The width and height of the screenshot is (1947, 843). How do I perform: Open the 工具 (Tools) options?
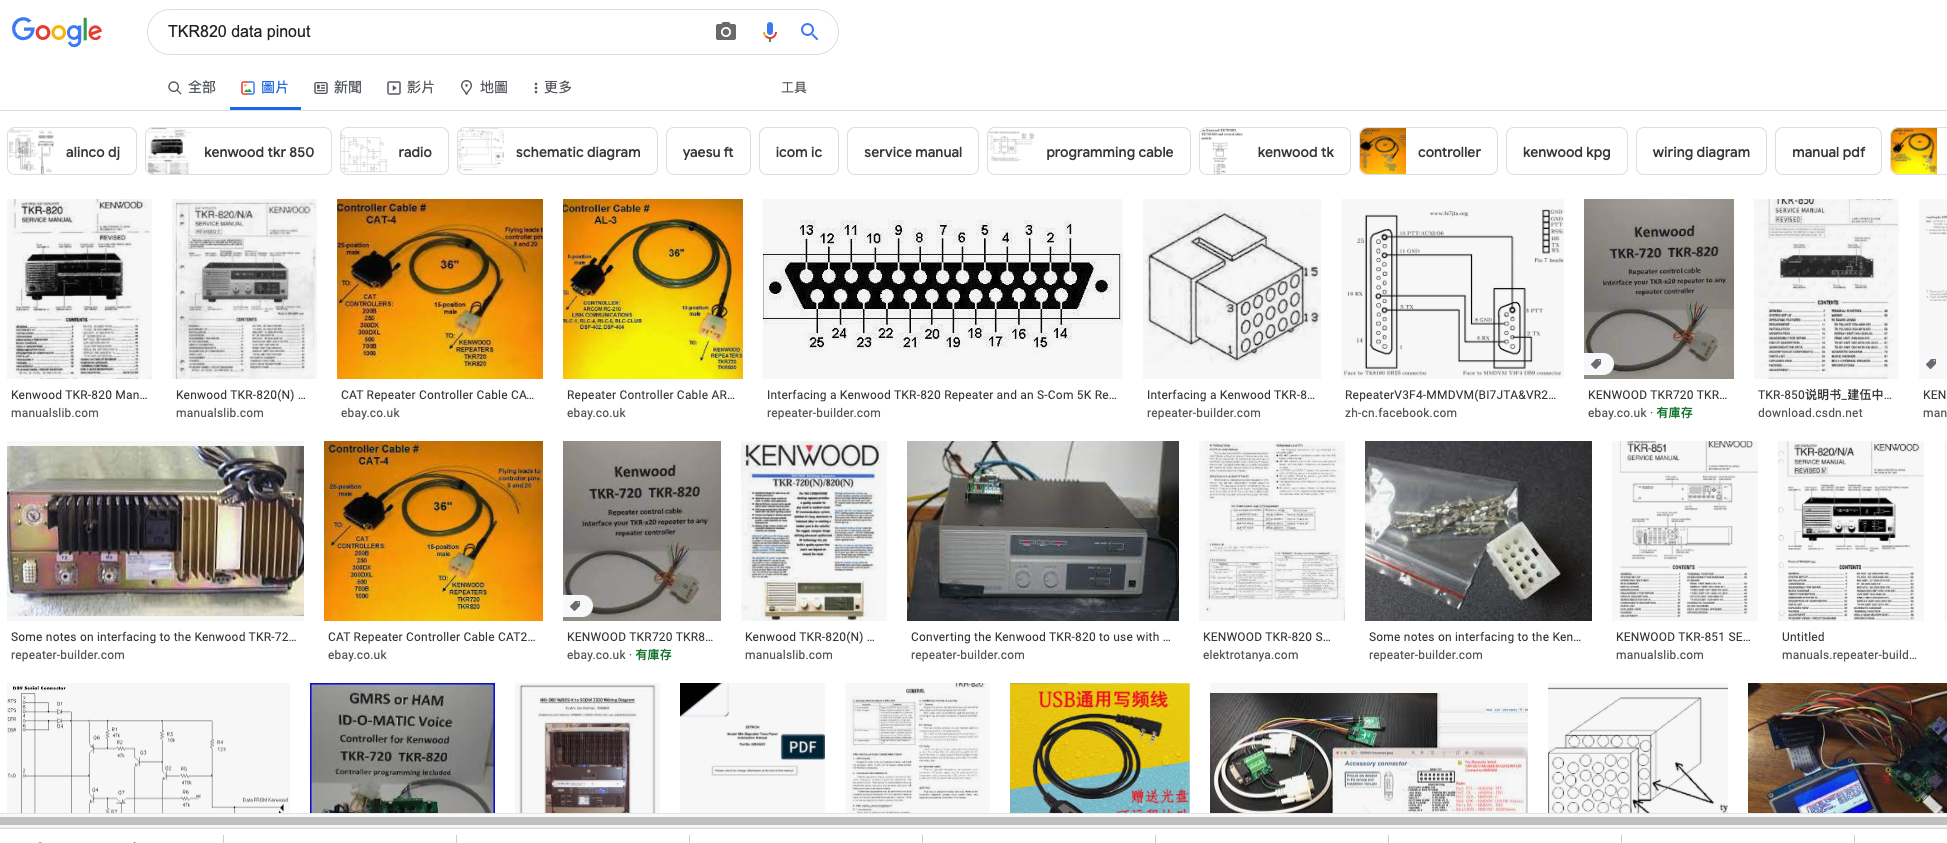(794, 87)
